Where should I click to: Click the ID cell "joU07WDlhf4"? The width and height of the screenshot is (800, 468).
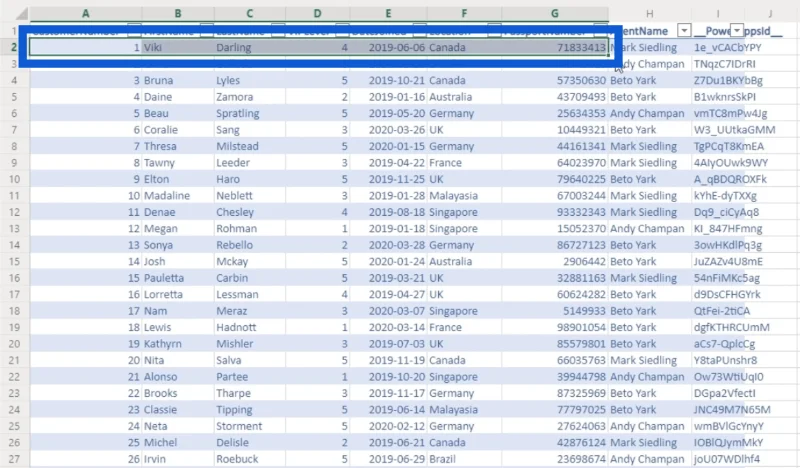727,459
